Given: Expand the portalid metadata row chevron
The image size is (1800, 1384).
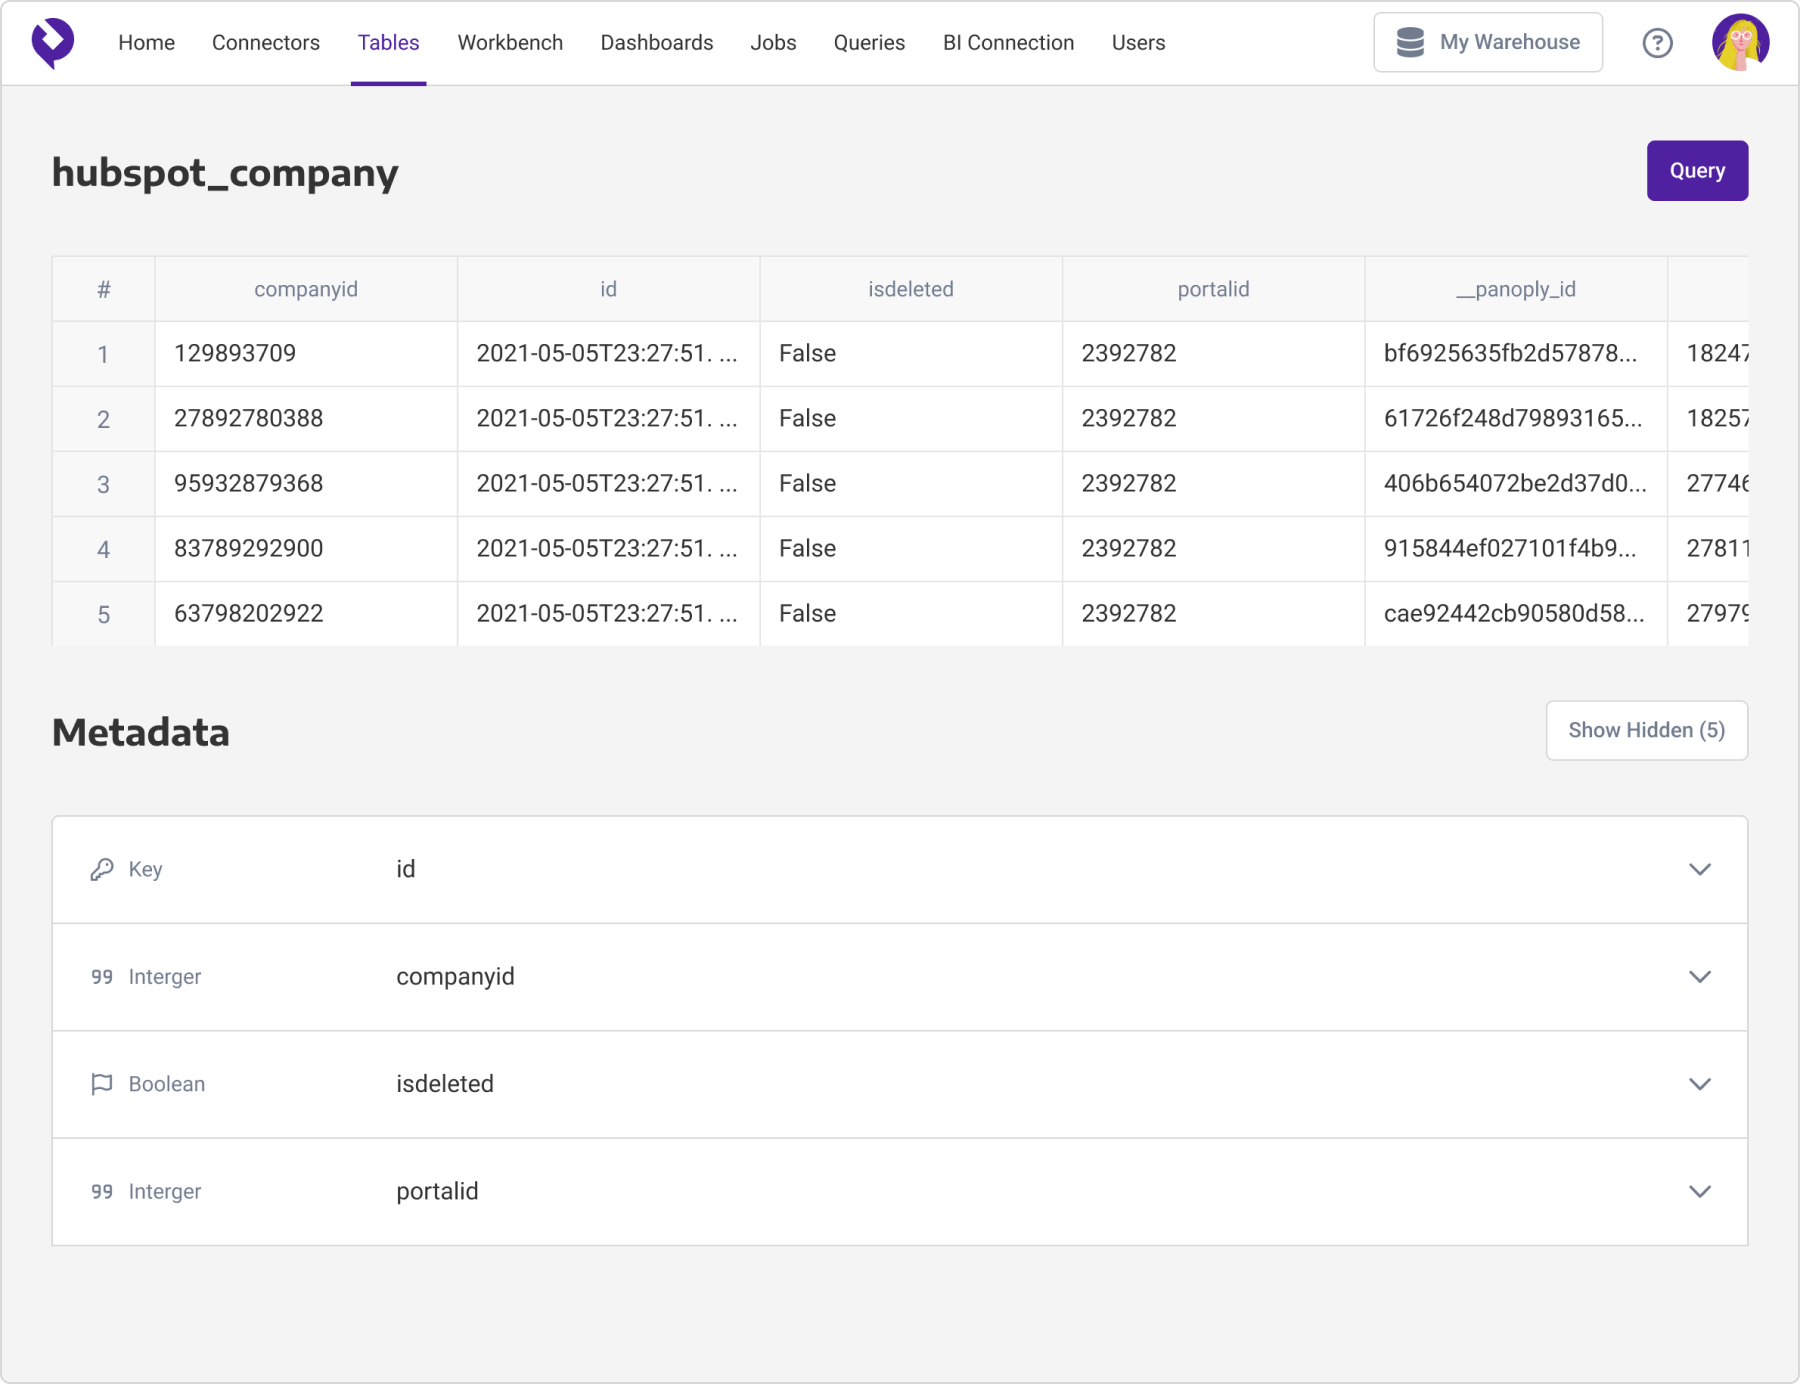Looking at the screenshot, I should tap(1700, 1192).
